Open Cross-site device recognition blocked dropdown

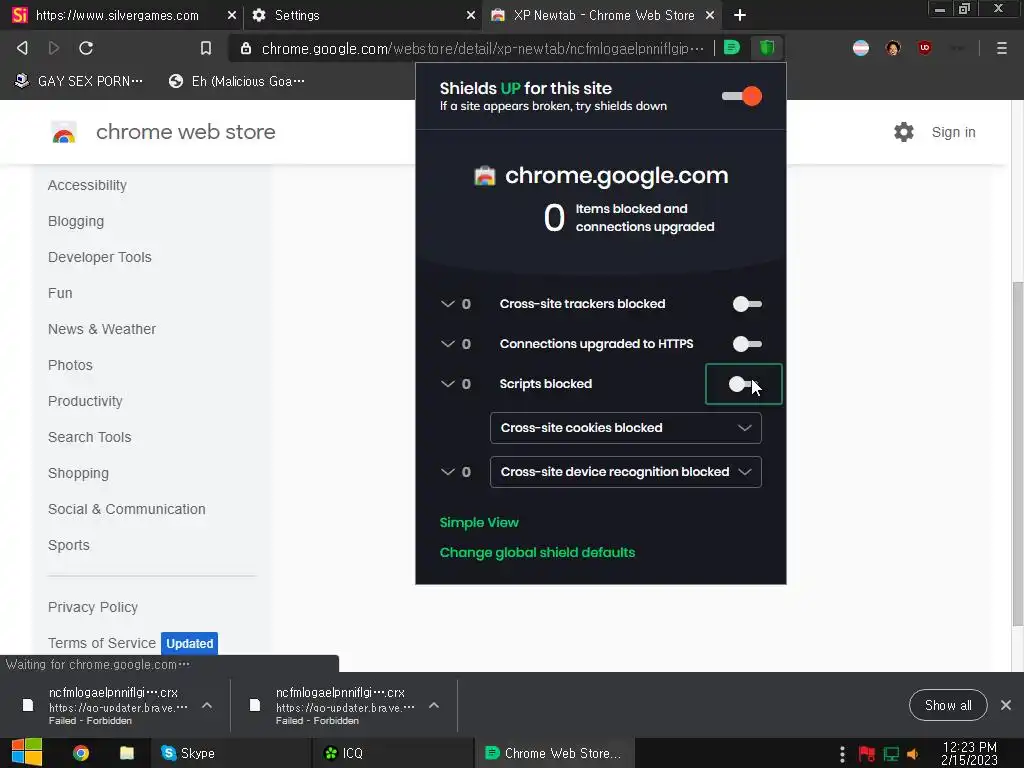click(x=626, y=472)
